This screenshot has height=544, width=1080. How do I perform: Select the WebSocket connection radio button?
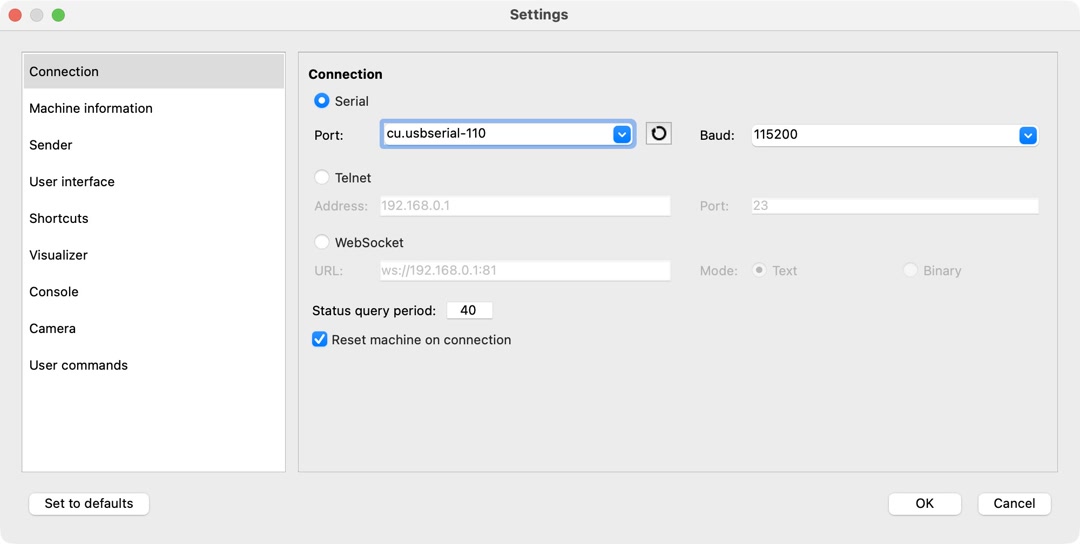[x=322, y=242]
